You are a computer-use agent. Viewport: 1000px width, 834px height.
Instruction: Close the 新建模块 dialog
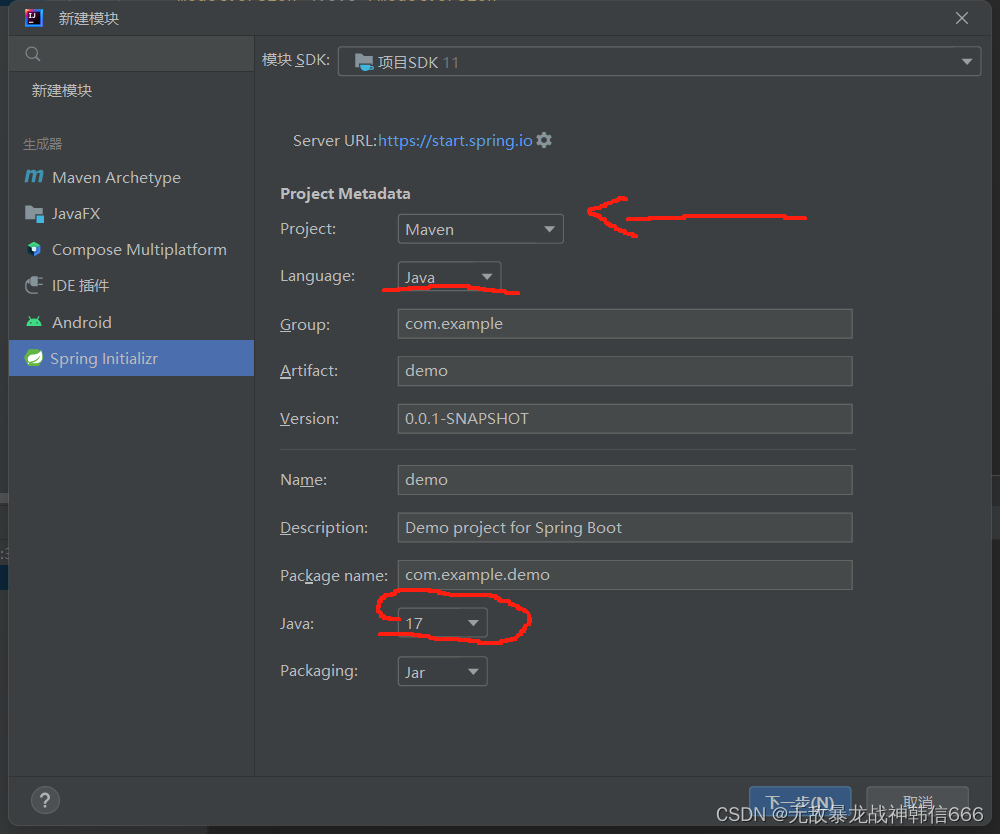click(962, 18)
